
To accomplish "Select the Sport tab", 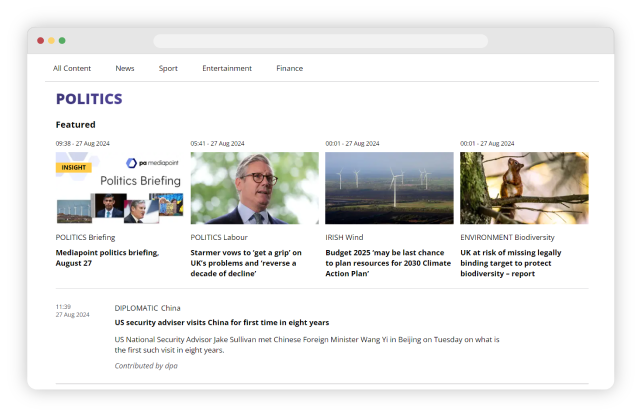I will click(168, 68).
